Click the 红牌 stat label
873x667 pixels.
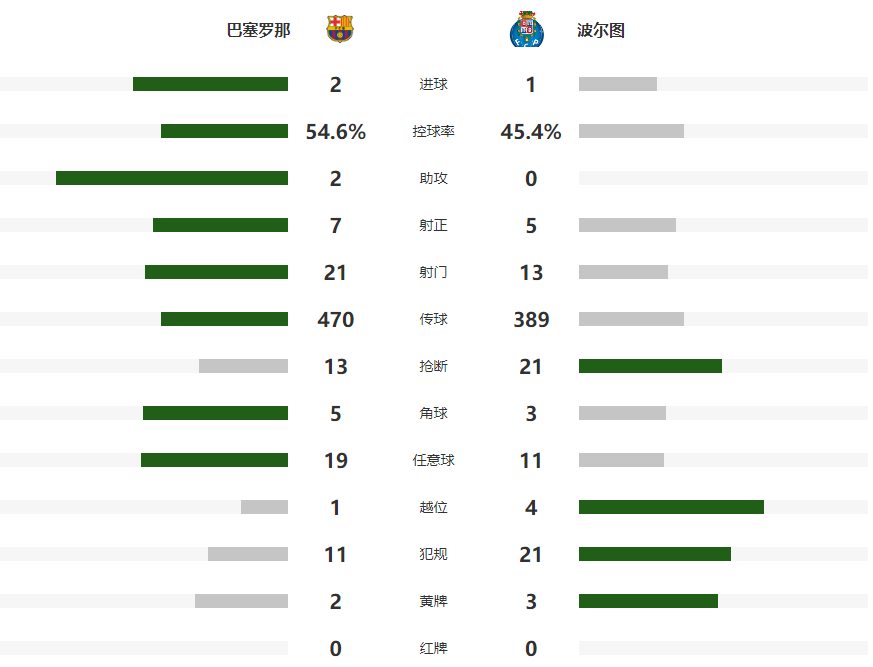point(433,648)
